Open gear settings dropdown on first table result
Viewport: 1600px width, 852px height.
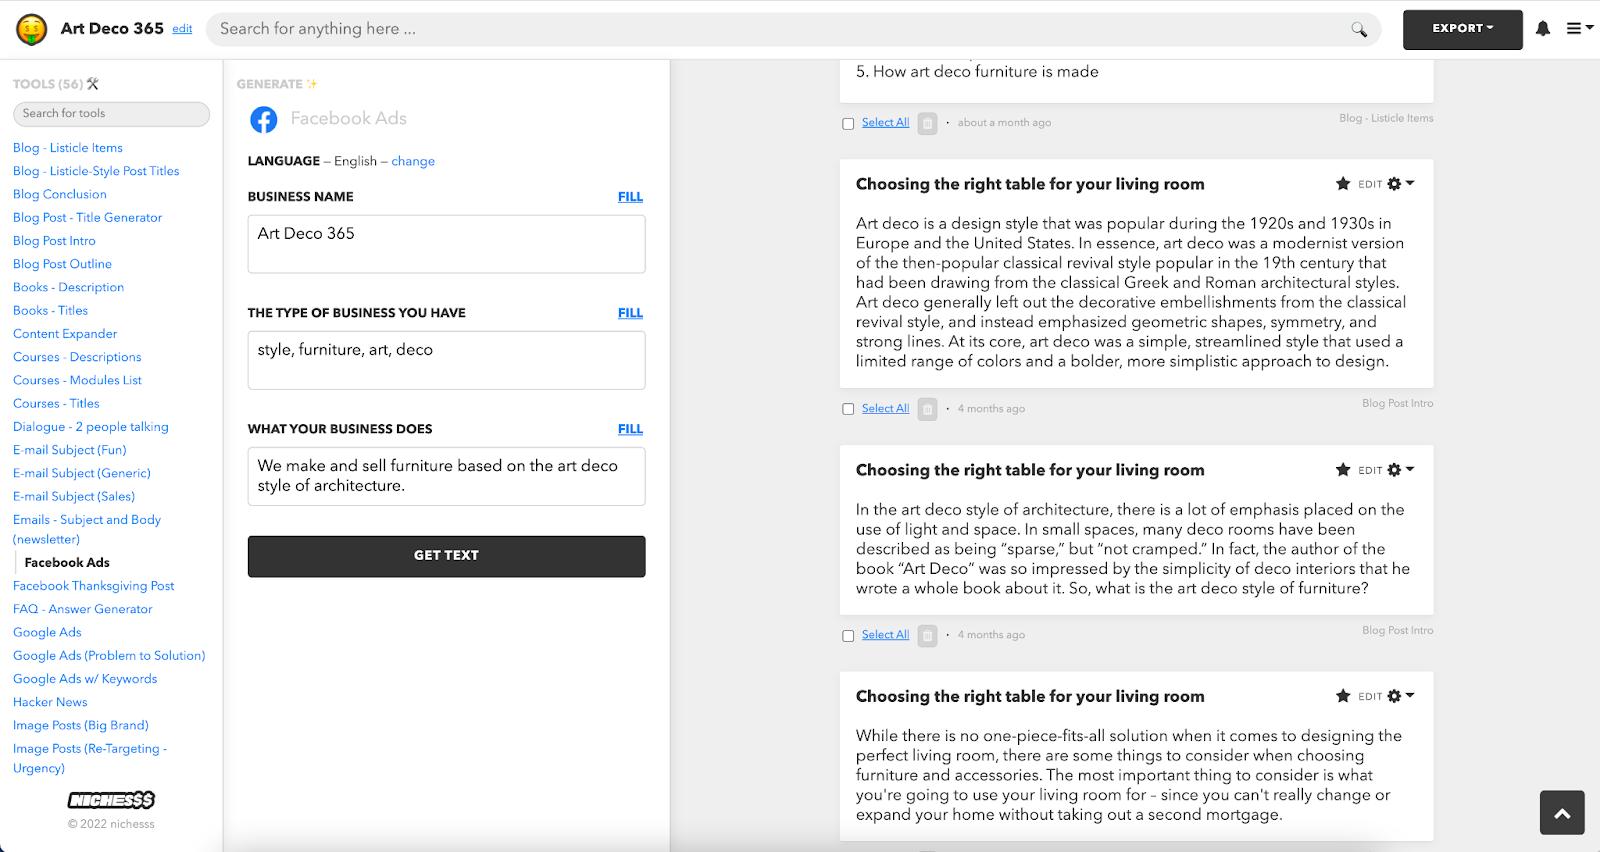1400,184
